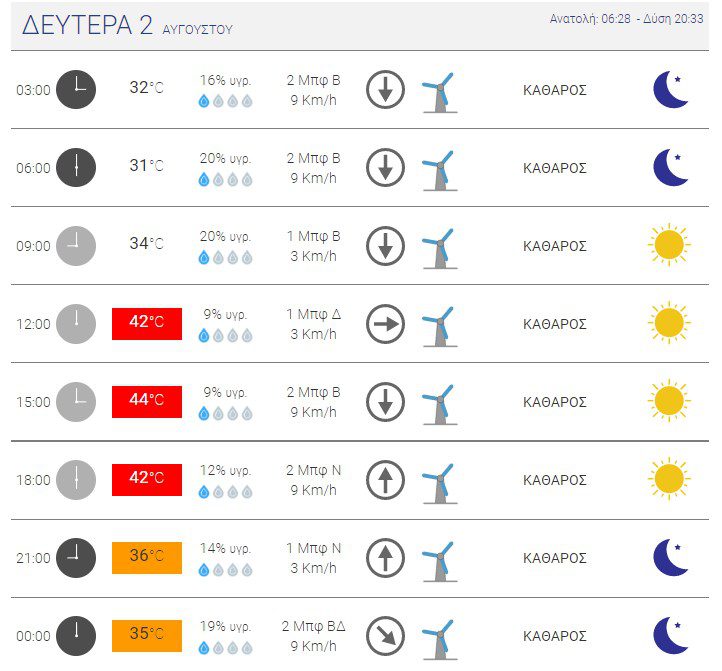
Task: Click the diagonal wind arrow at 00:00
Action: point(385,636)
